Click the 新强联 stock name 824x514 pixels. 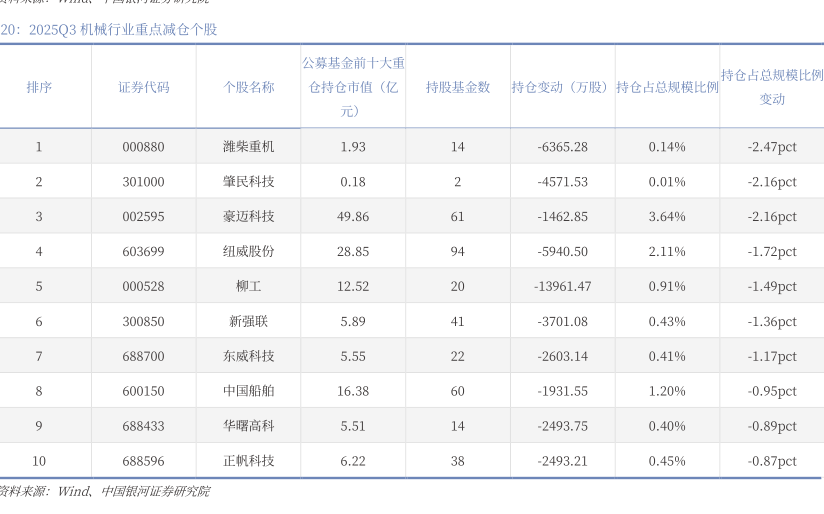pos(248,322)
